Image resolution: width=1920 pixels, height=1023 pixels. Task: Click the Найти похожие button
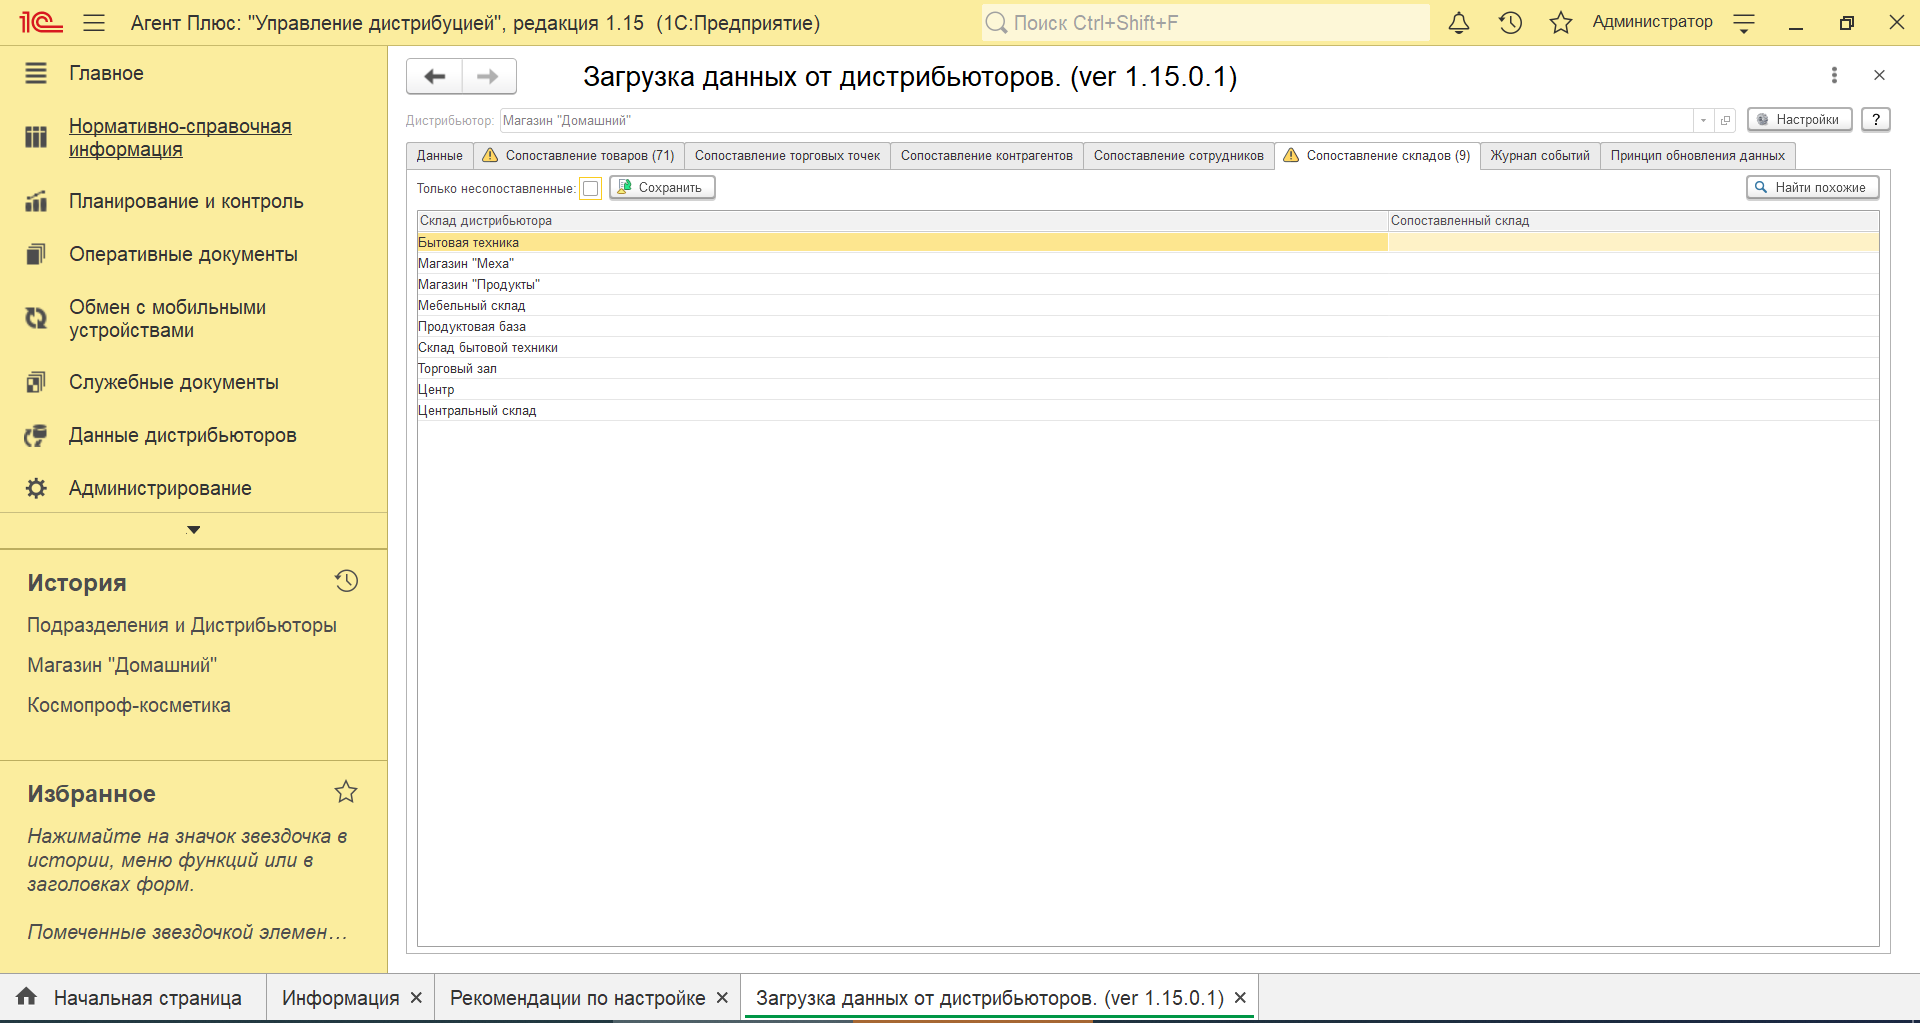[x=1812, y=187]
